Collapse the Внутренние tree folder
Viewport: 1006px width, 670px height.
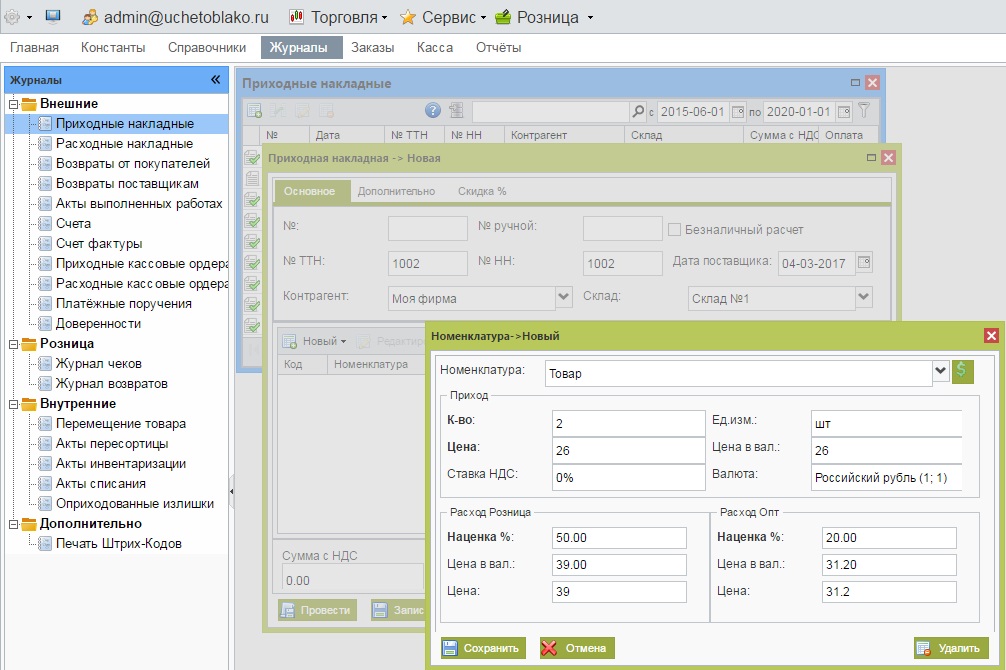click(x=13, y=404)
